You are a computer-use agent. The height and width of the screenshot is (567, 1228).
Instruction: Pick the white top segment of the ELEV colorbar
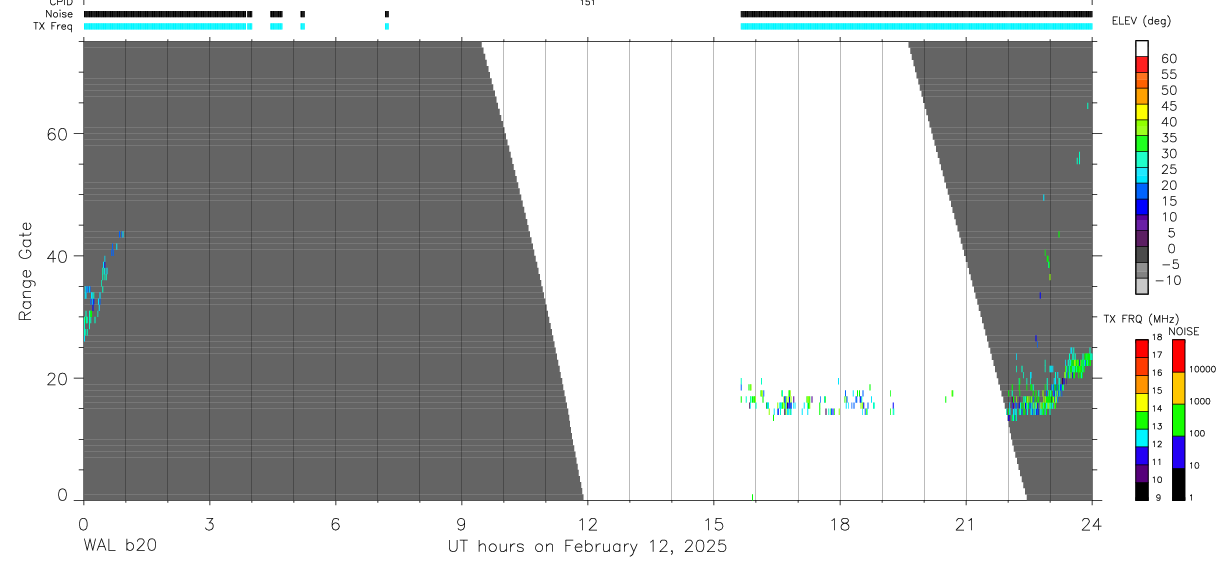pos(1142,49)
